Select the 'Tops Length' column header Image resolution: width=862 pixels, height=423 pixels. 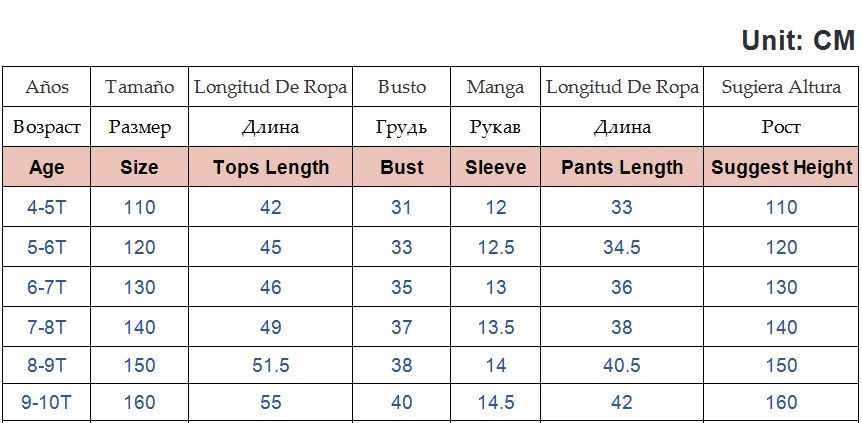pyautogui.click(x=271, y=167)
